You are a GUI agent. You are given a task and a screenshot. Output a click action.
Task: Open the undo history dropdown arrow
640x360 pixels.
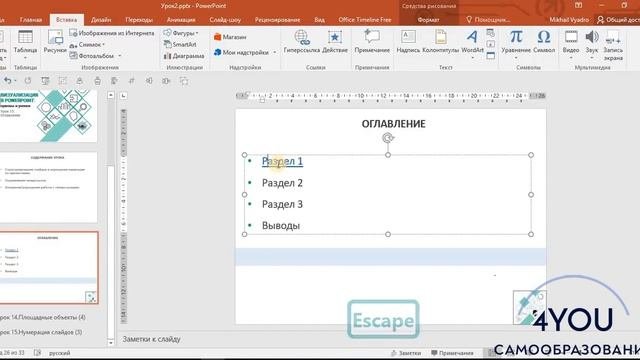coord(15,81)
